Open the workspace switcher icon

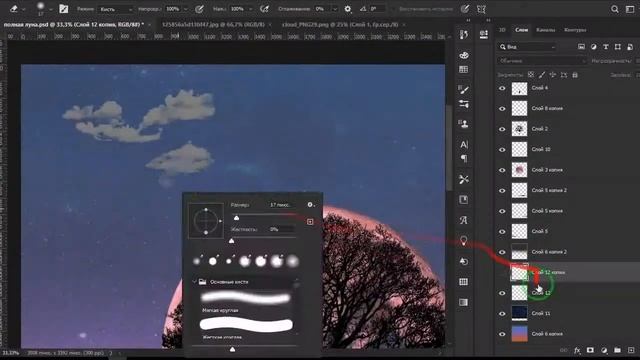click(x=630, y=9)
